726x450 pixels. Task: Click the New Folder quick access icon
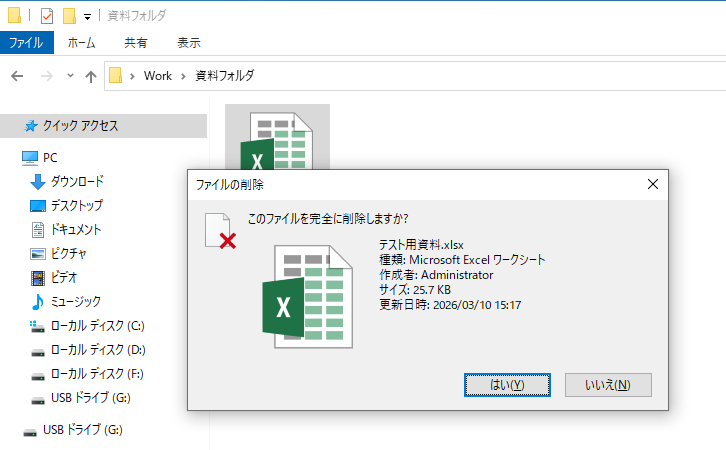pos(69,16)
